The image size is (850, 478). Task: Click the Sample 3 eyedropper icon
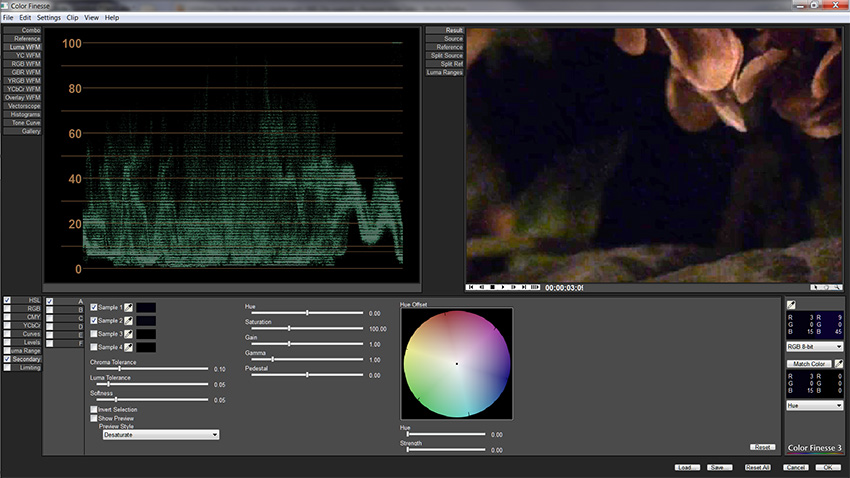tap(128, 333)
